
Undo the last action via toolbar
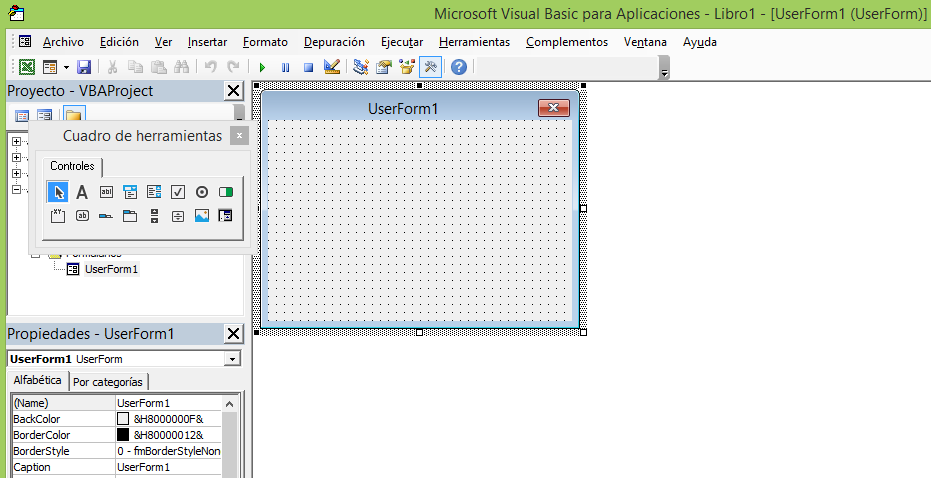[210, 67]
